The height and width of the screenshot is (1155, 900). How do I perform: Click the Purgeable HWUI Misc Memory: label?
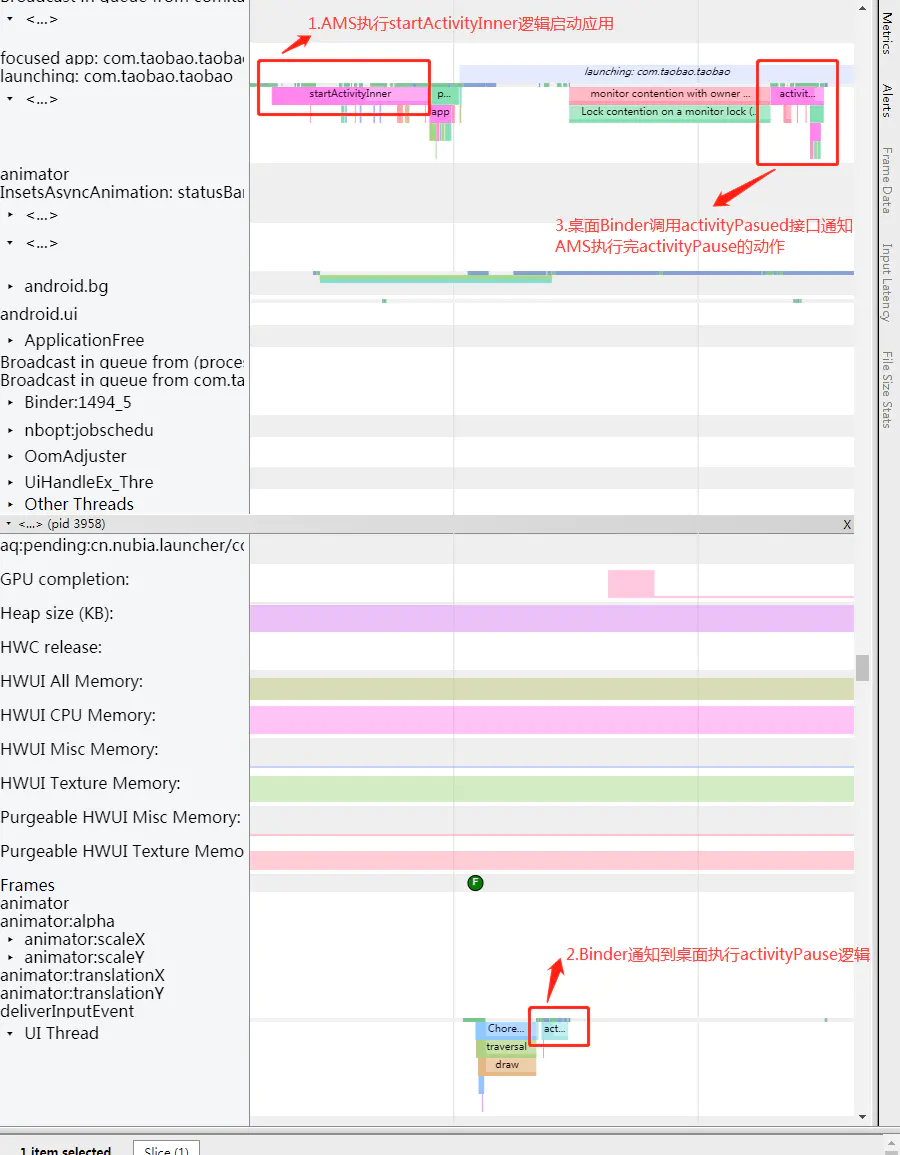121,818
